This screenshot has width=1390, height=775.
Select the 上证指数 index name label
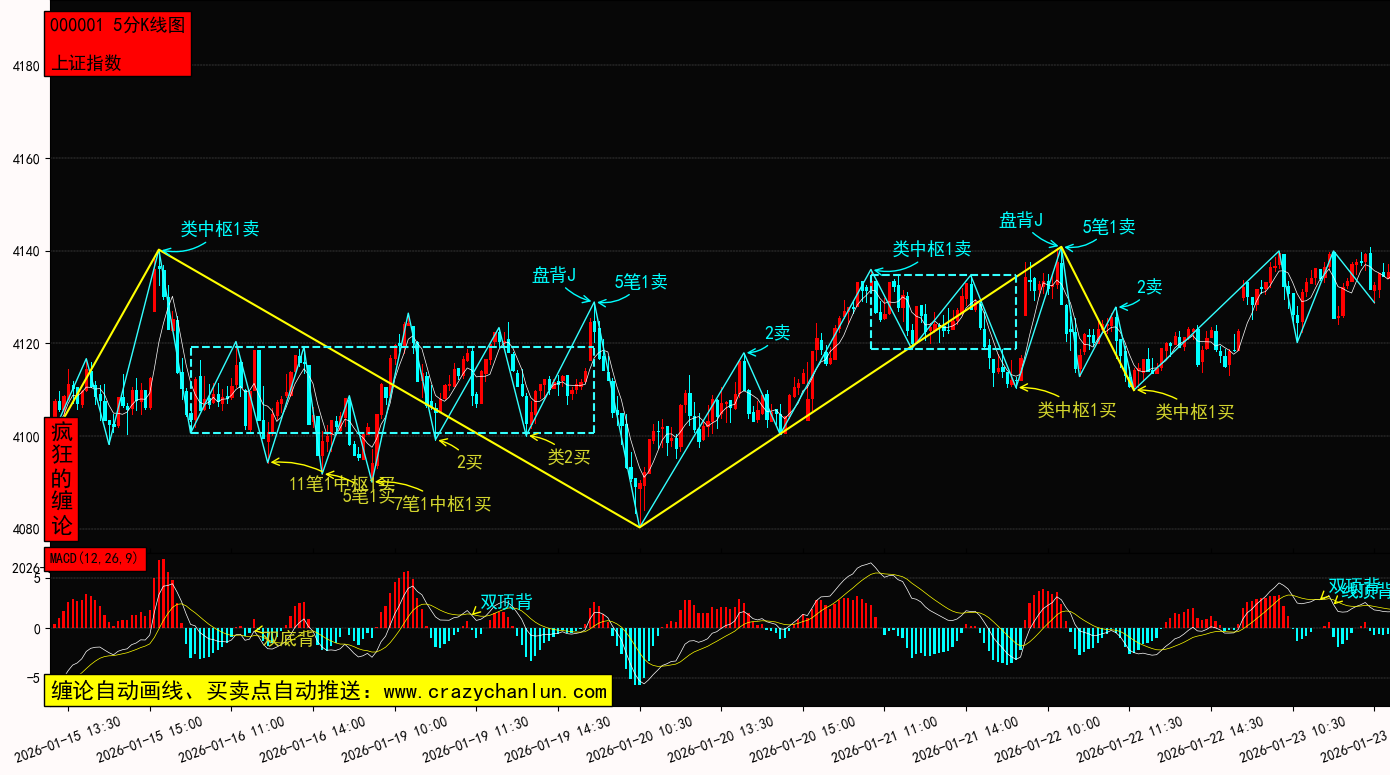86,62
